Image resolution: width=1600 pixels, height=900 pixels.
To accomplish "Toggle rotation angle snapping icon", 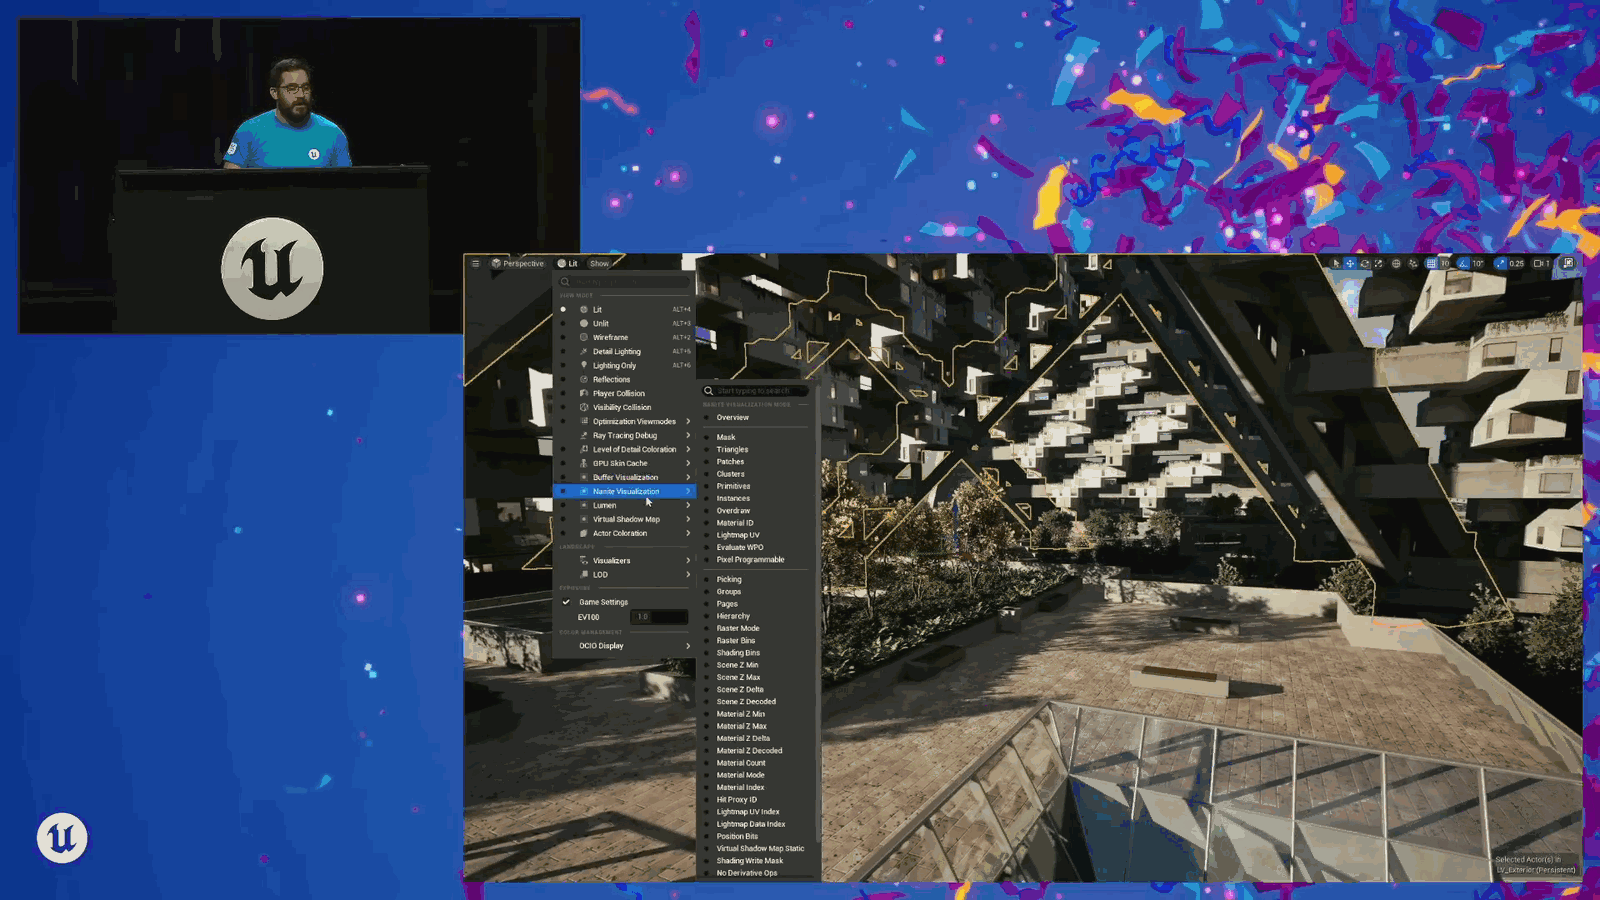I will pos(1463,264).
